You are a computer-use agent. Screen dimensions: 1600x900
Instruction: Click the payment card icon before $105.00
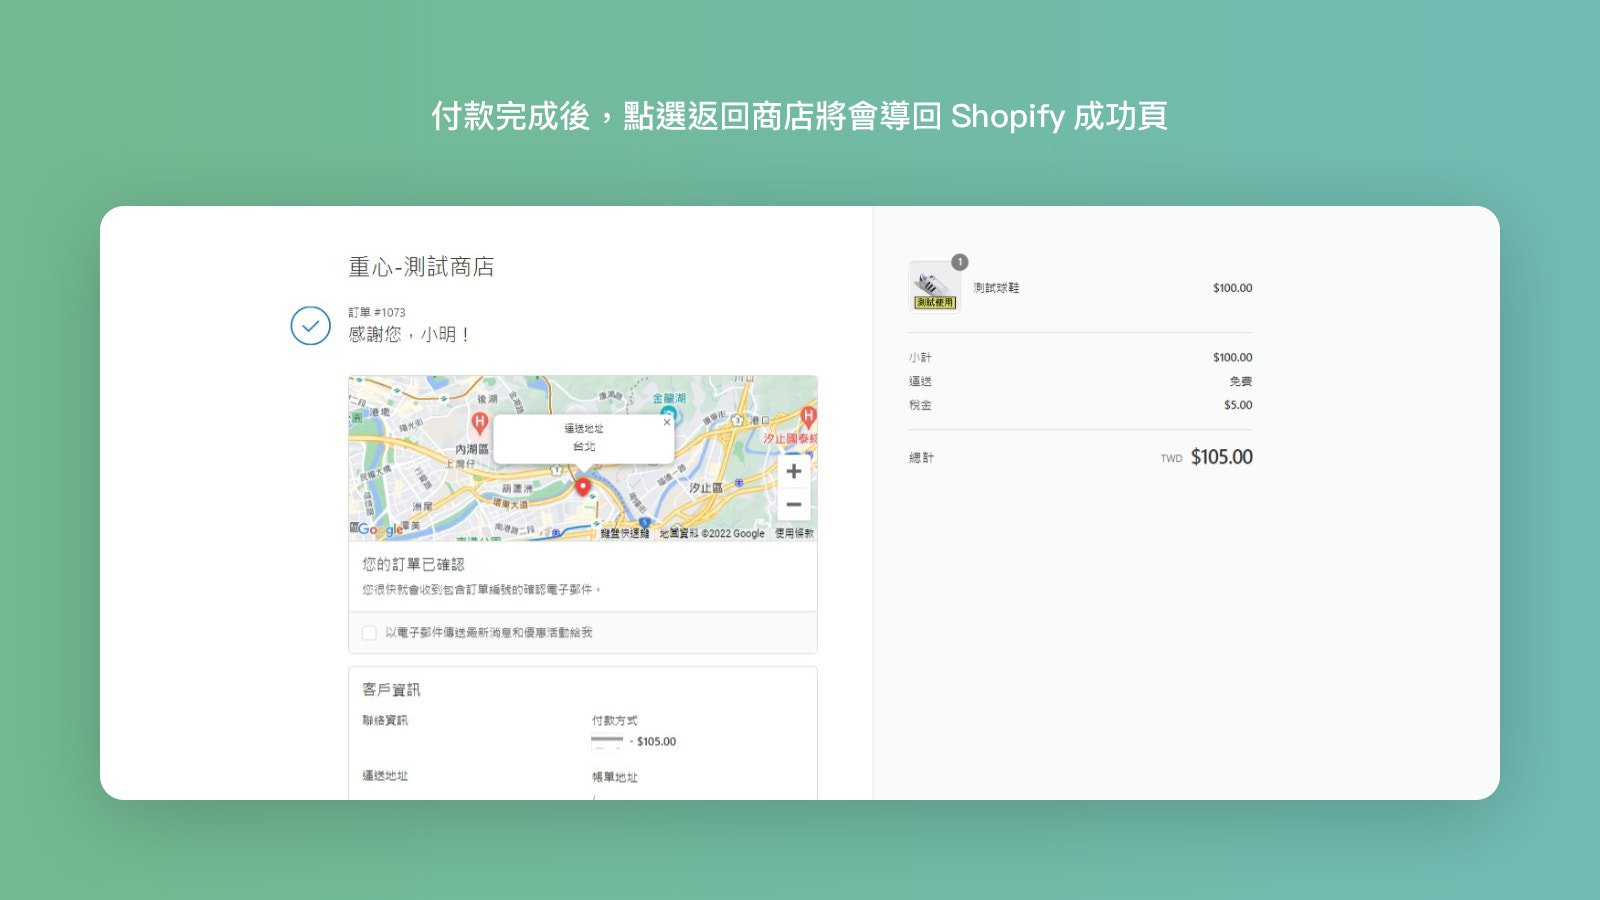[607, 742]
